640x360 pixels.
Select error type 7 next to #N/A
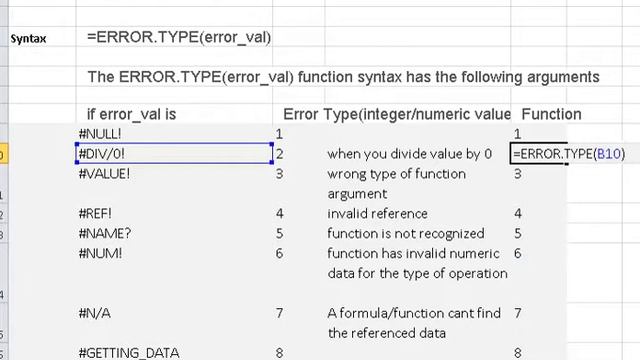pyautogui.click(x=279, y=313)
